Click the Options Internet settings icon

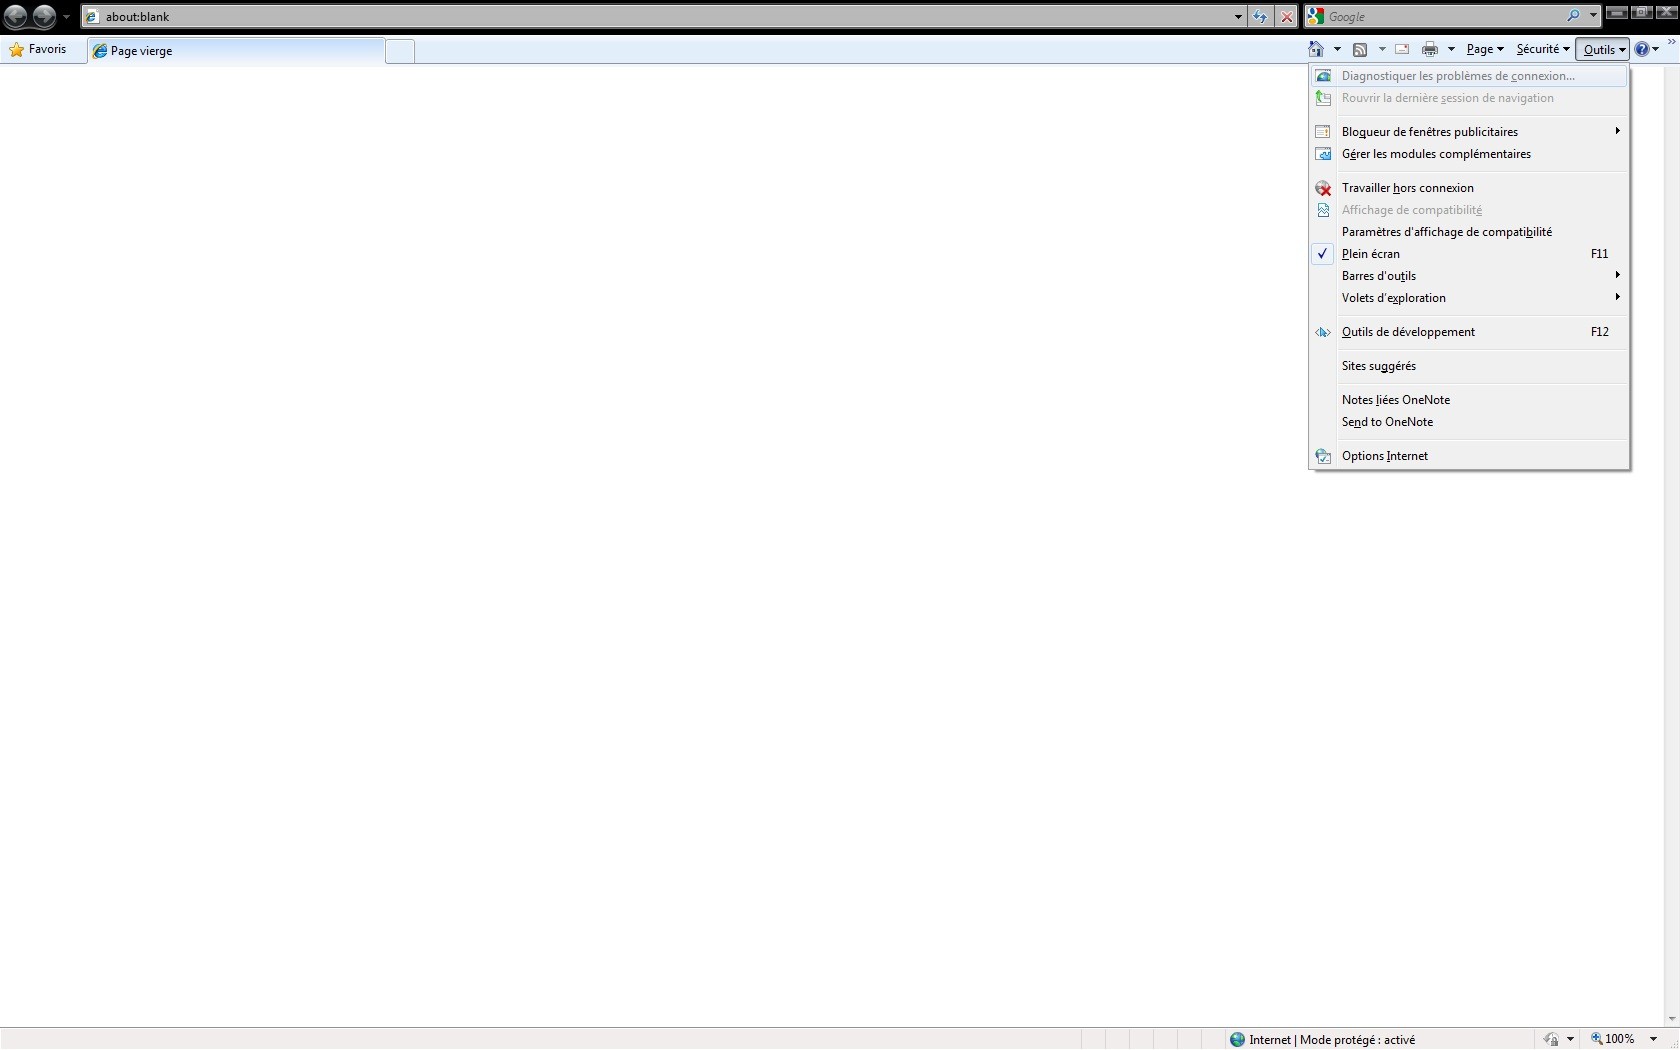(x=1323, y=456)
